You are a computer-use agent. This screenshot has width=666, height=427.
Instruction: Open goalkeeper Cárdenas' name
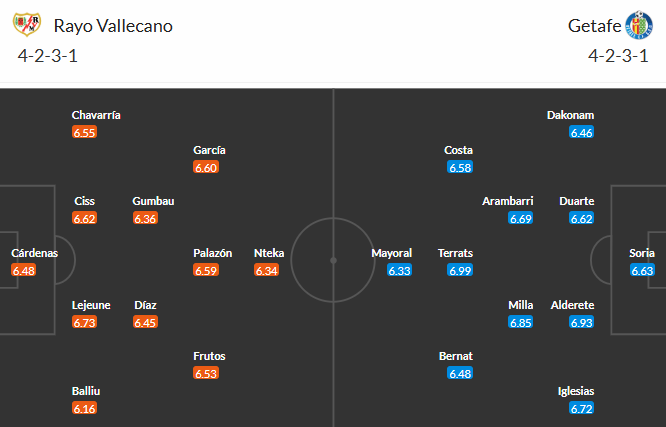(34, 253)
